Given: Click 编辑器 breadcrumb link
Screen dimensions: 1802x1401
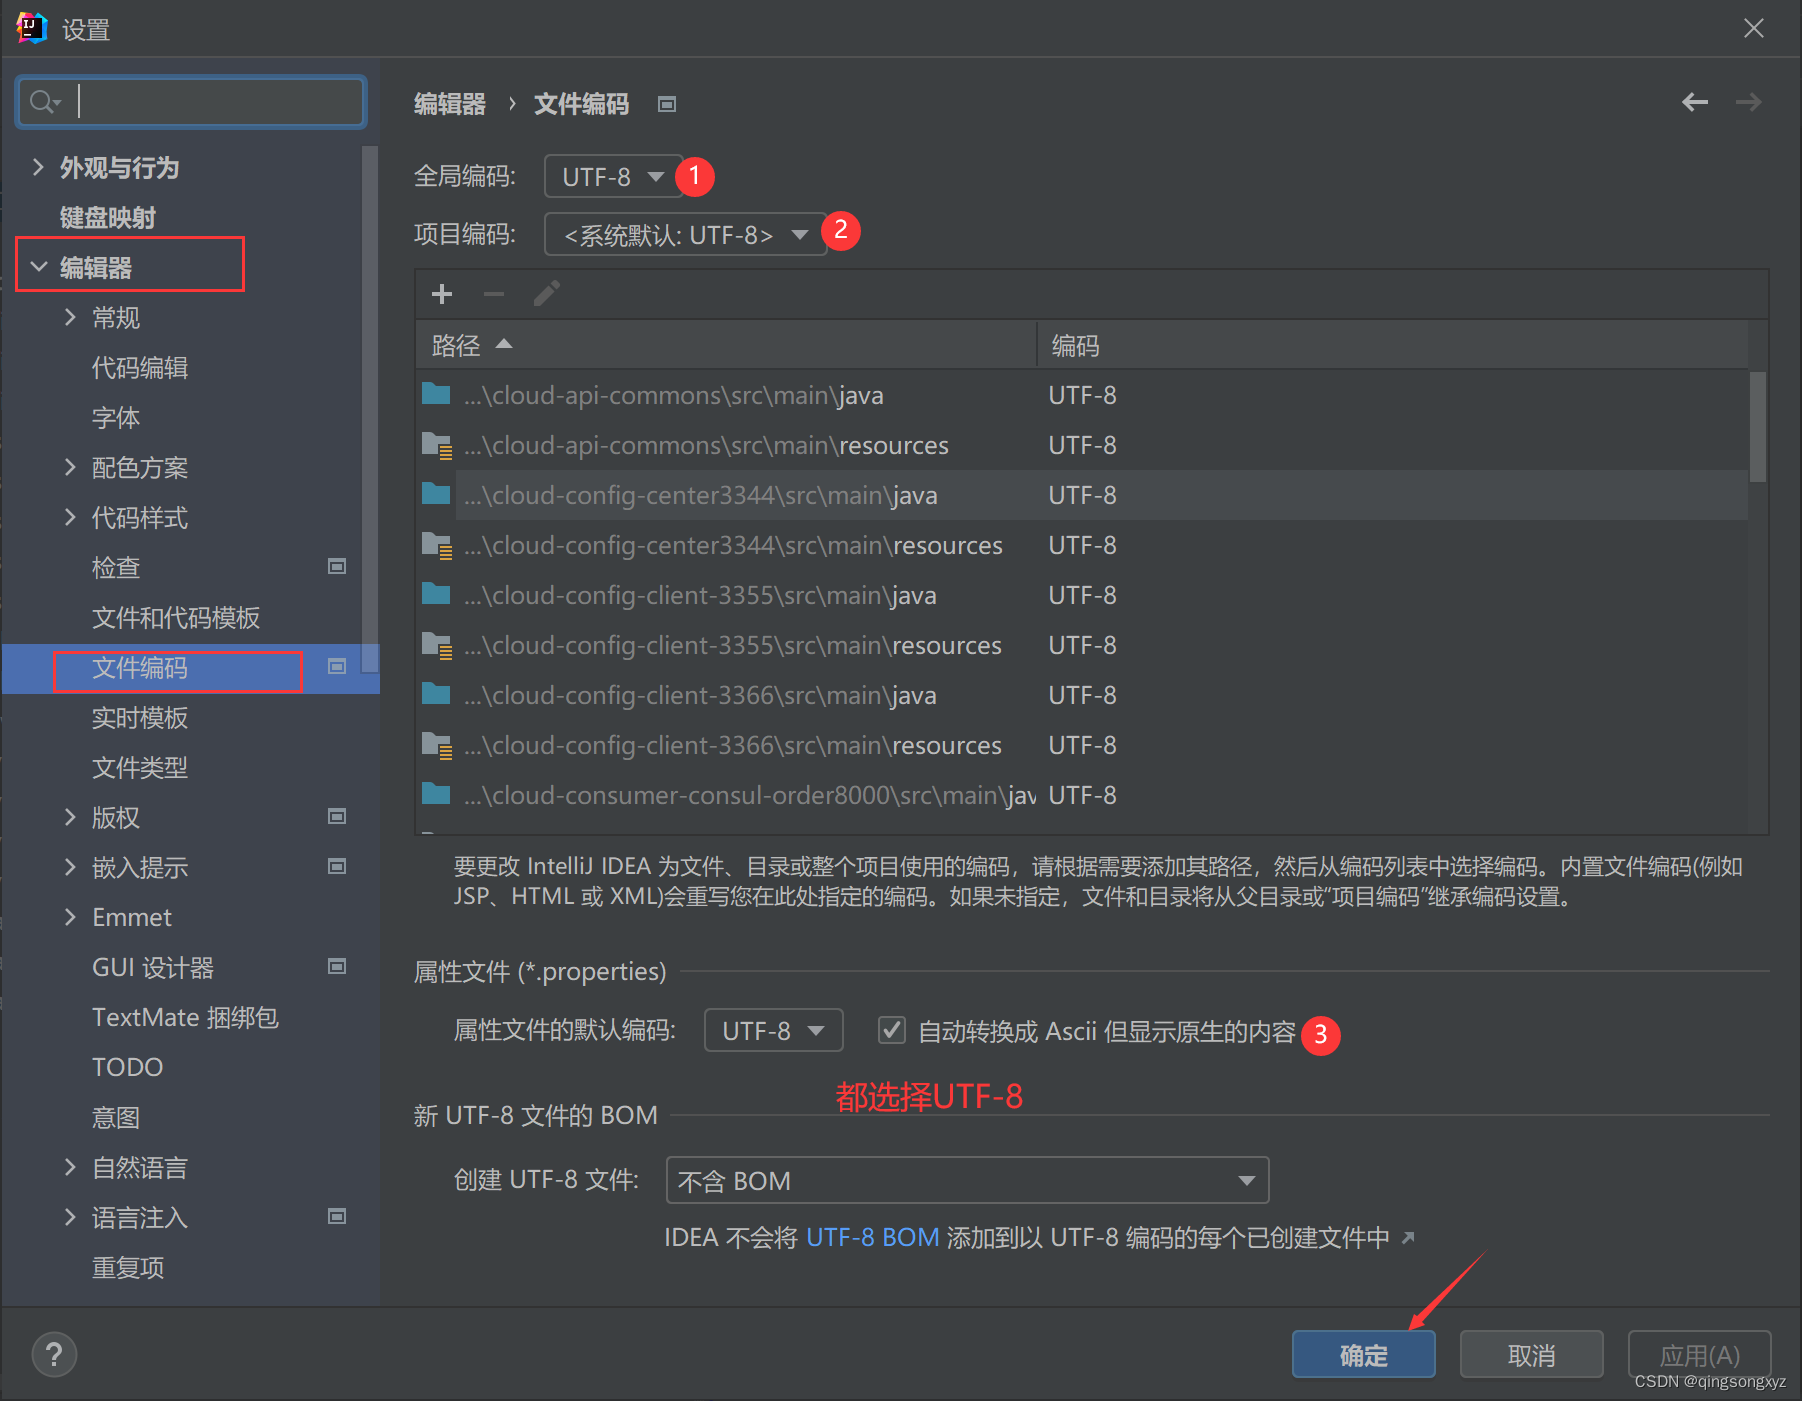Looking at the screenshot, I should 450,104.
